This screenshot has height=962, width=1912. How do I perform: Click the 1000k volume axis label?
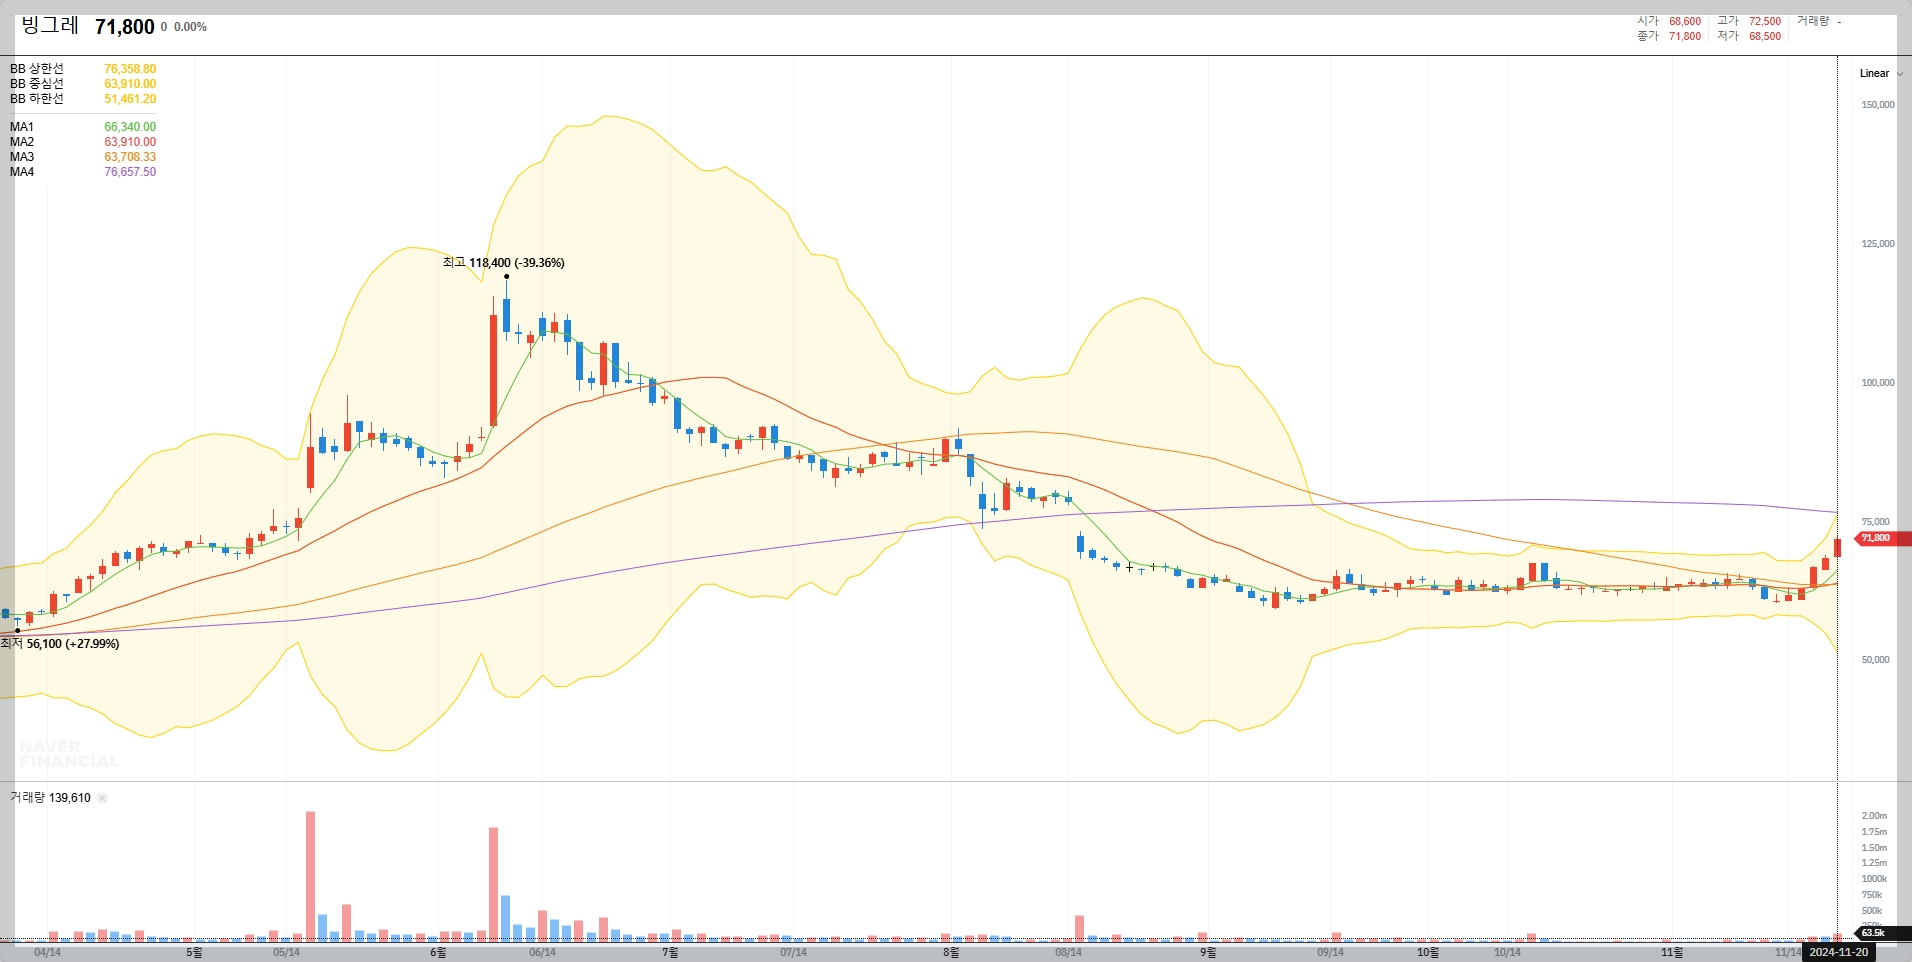click(x=1874, y=879)
